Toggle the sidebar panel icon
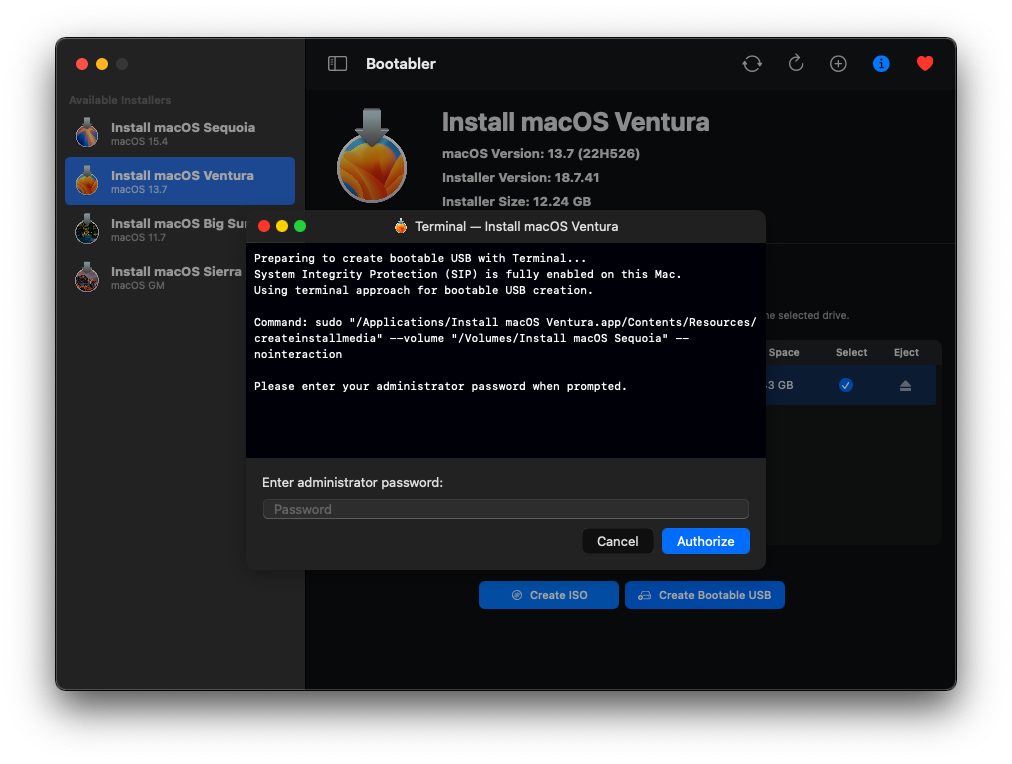This screenshot has width=1012, height=764. click(x=338, y=63)
